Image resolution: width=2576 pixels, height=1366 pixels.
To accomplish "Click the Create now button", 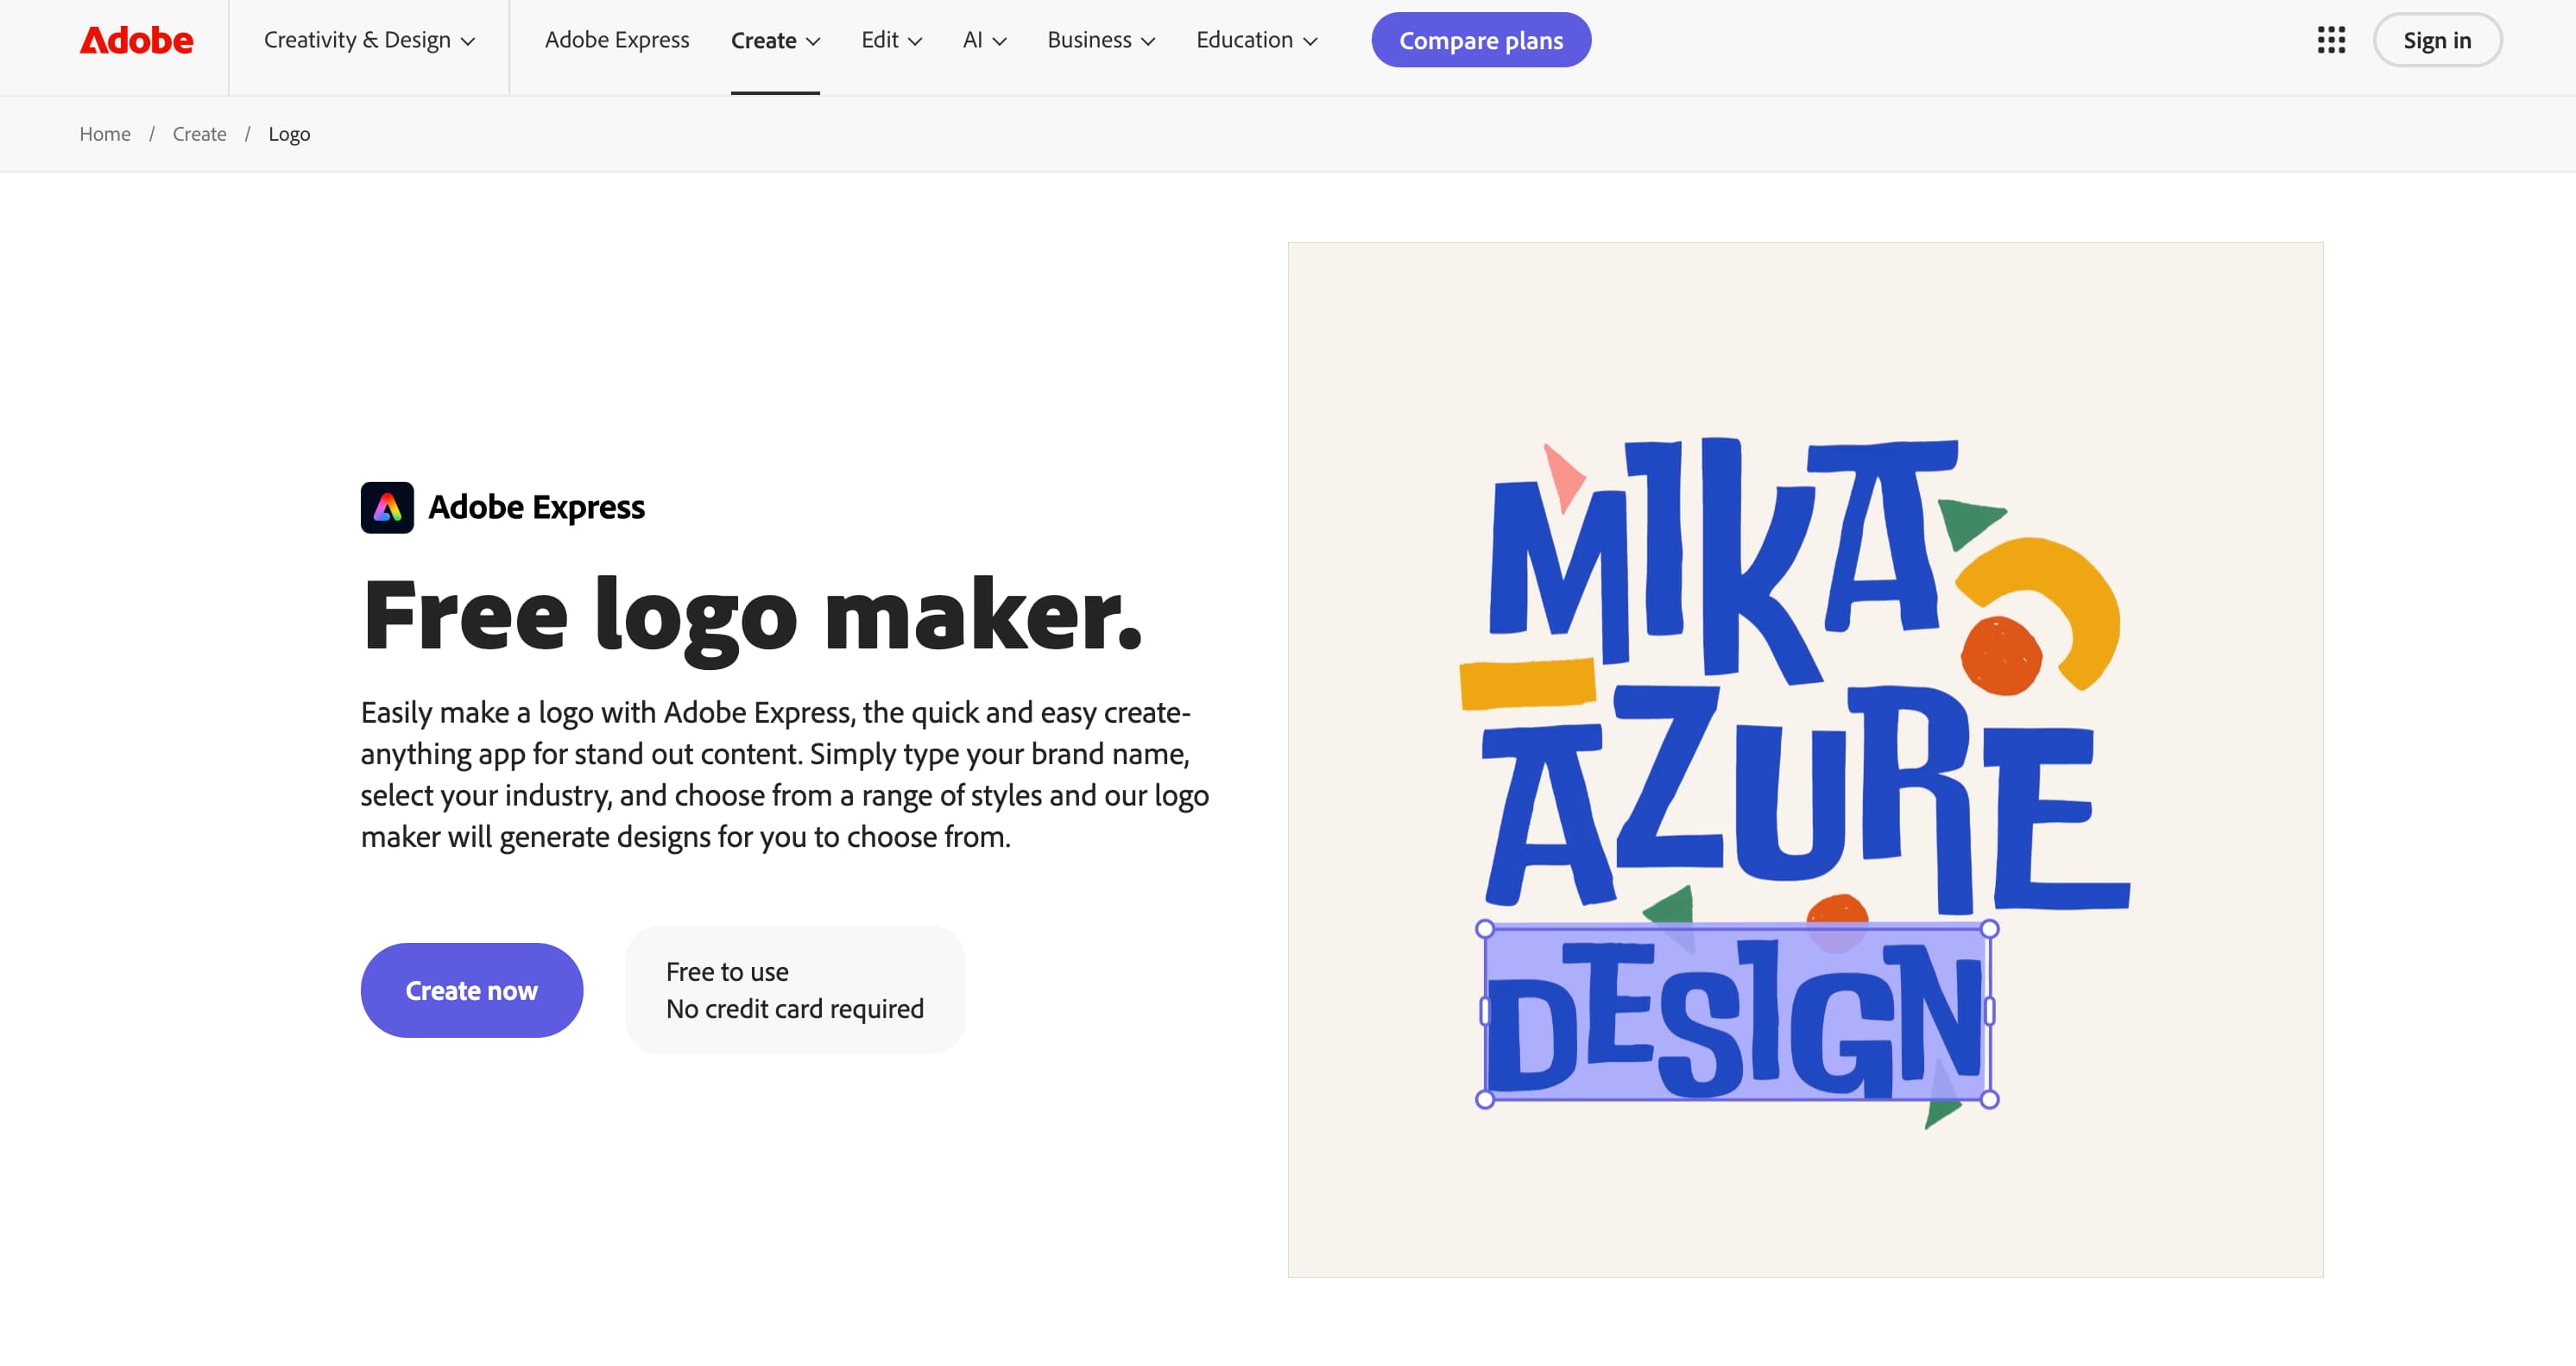I will [x=471, y=990].
